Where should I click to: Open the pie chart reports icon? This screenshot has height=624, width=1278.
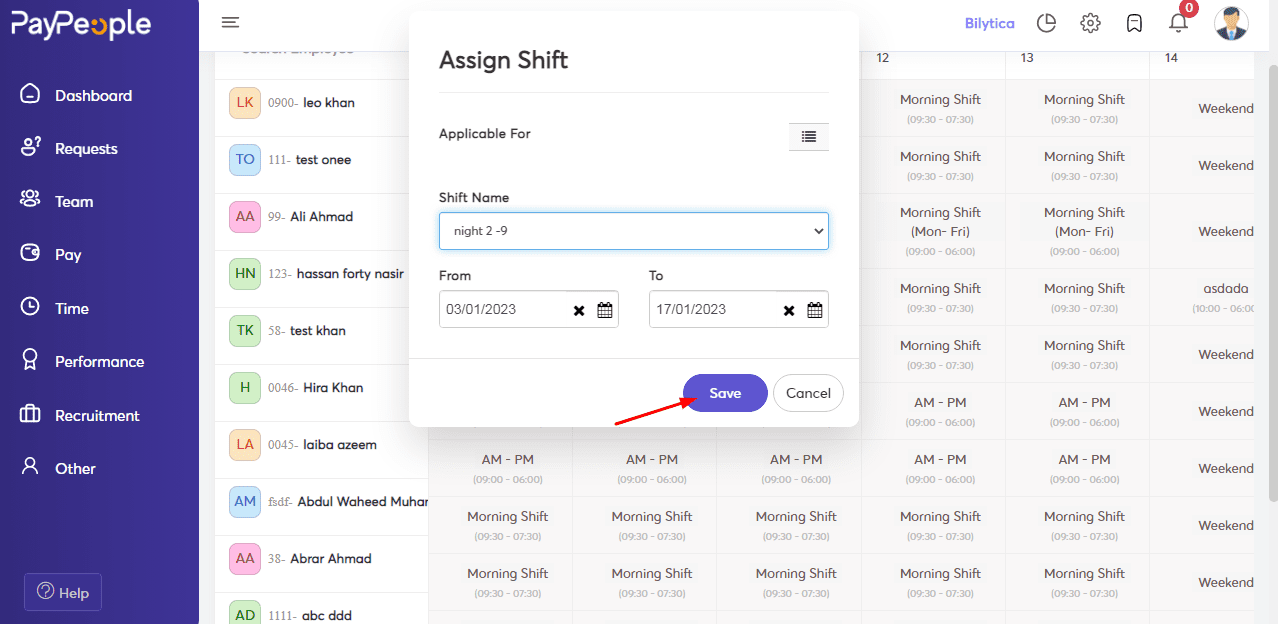tap(1046, 23)
